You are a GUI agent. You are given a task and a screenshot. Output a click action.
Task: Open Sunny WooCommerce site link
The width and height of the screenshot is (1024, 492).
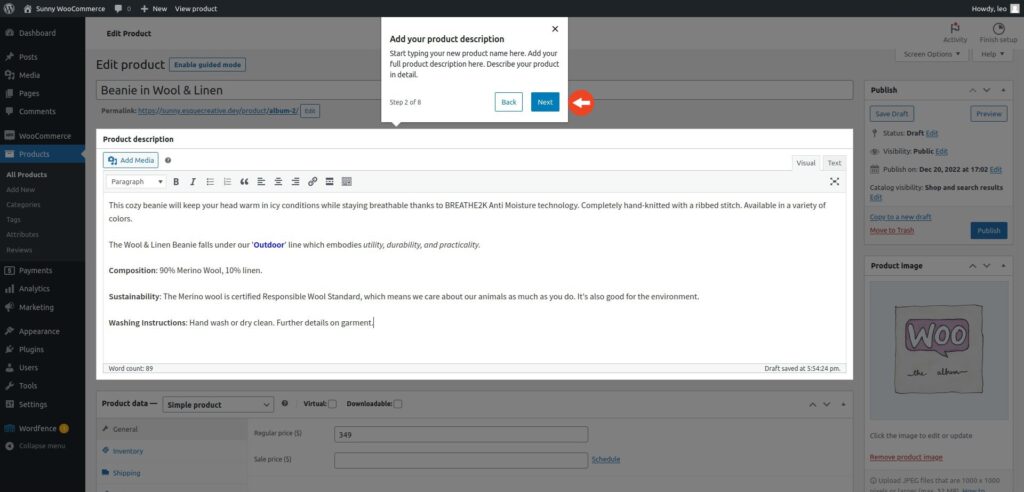click(x=63, y=8)
